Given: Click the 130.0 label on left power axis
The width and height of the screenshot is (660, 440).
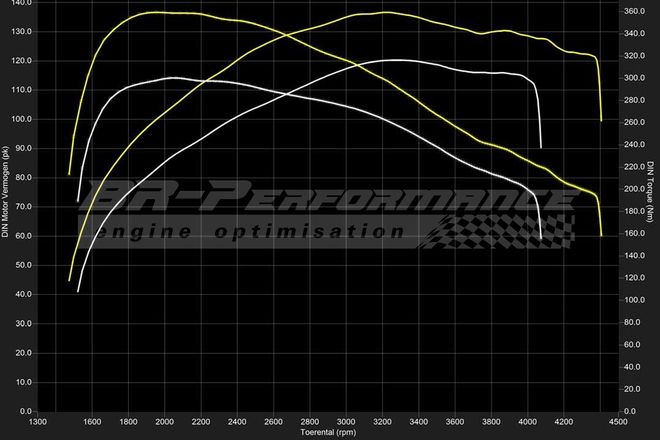Looking at the screenshot, I should [x=22, y=31].
